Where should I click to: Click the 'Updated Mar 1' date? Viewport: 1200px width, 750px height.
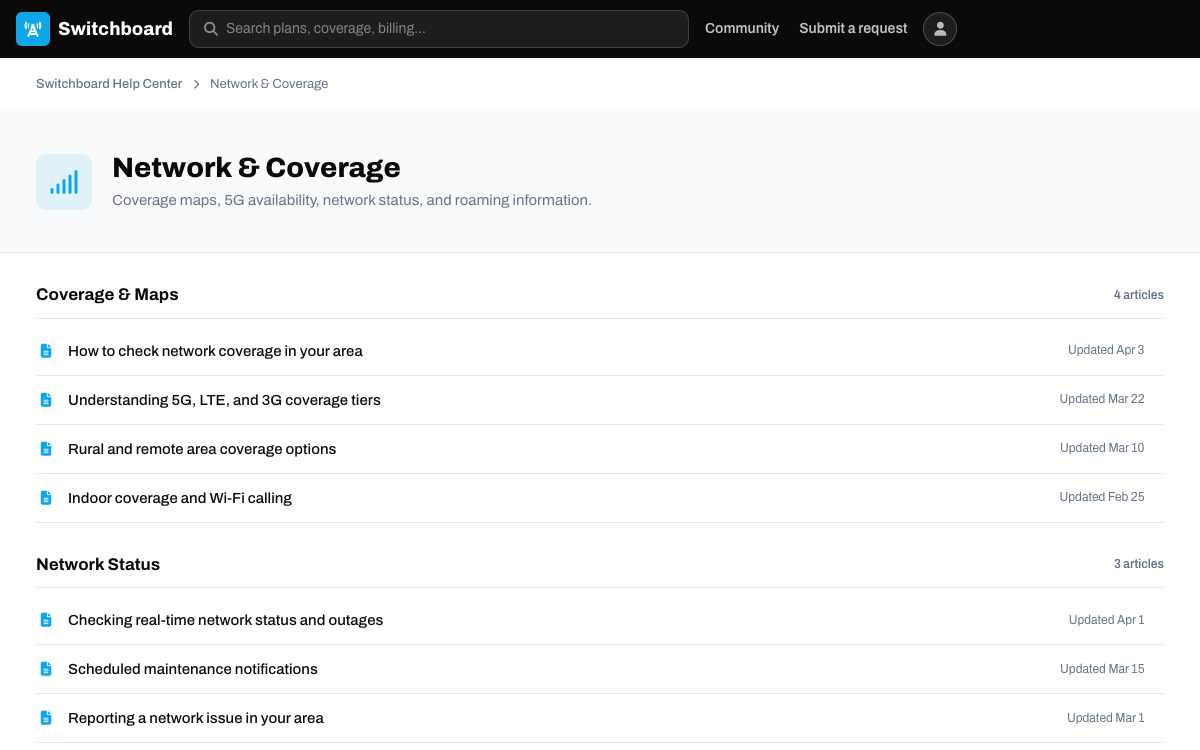(x=1106, y=718)
